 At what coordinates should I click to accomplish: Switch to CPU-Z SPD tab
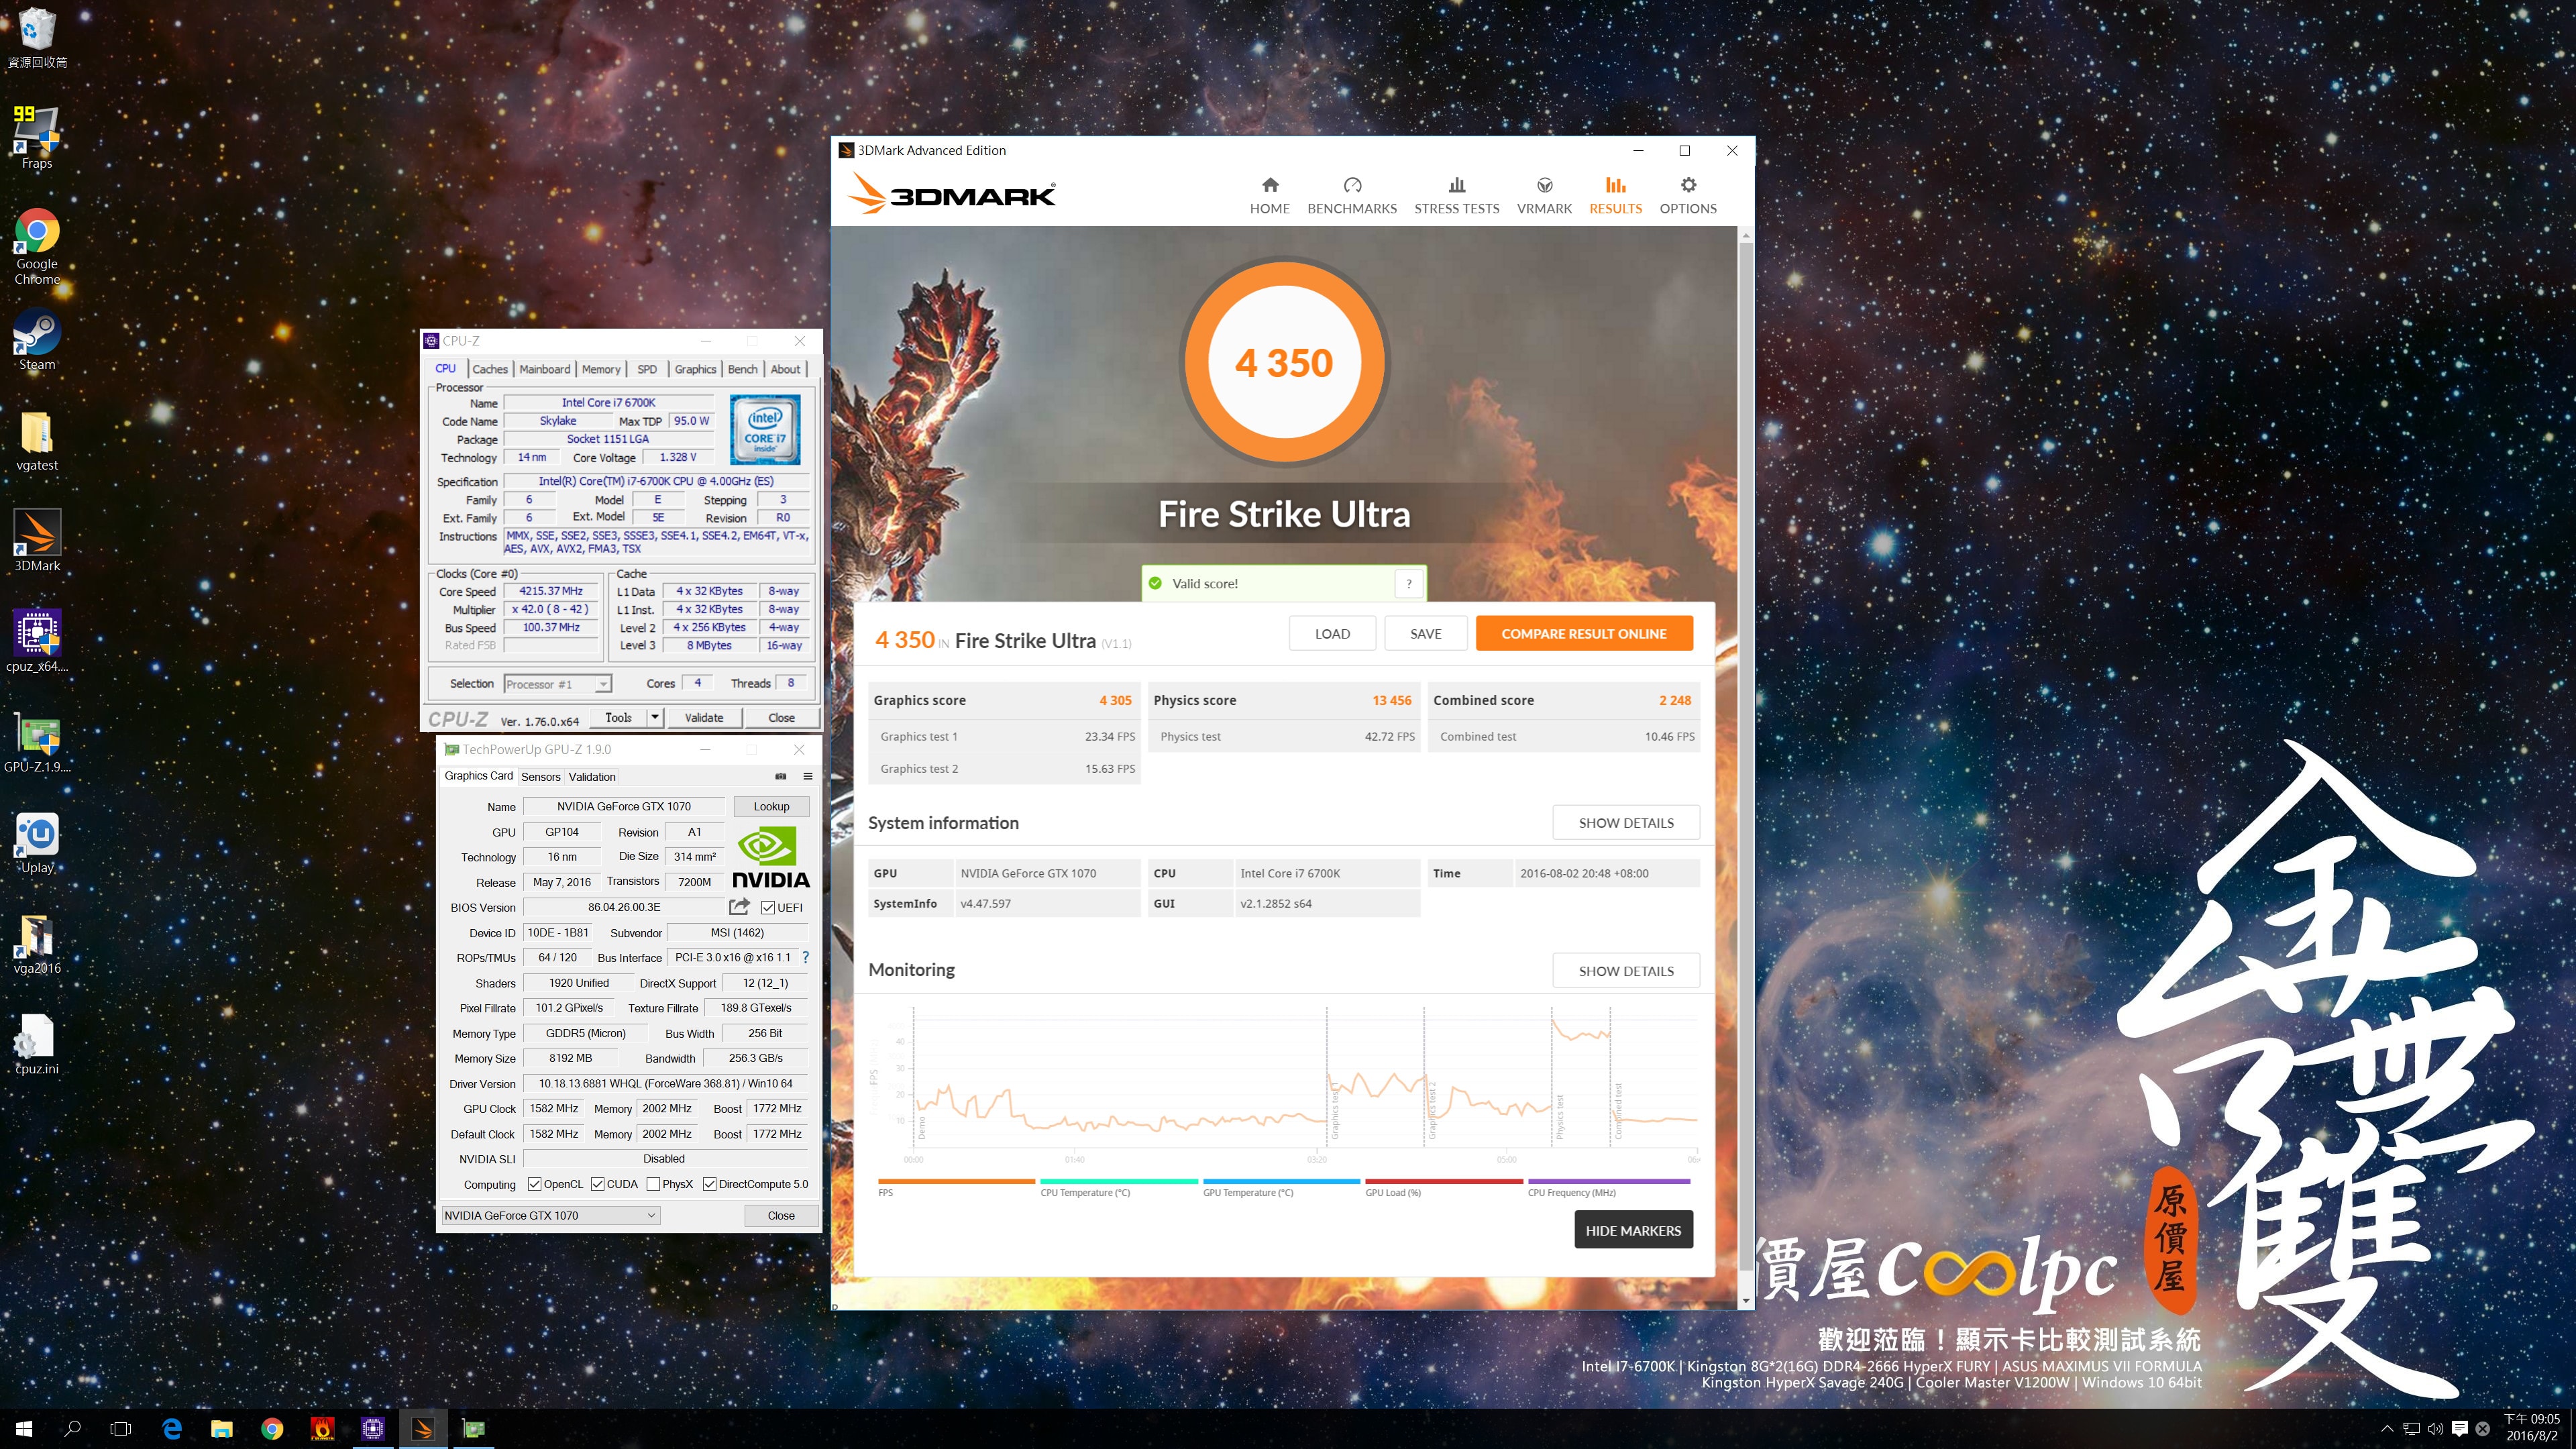click(x=647, y=369)
